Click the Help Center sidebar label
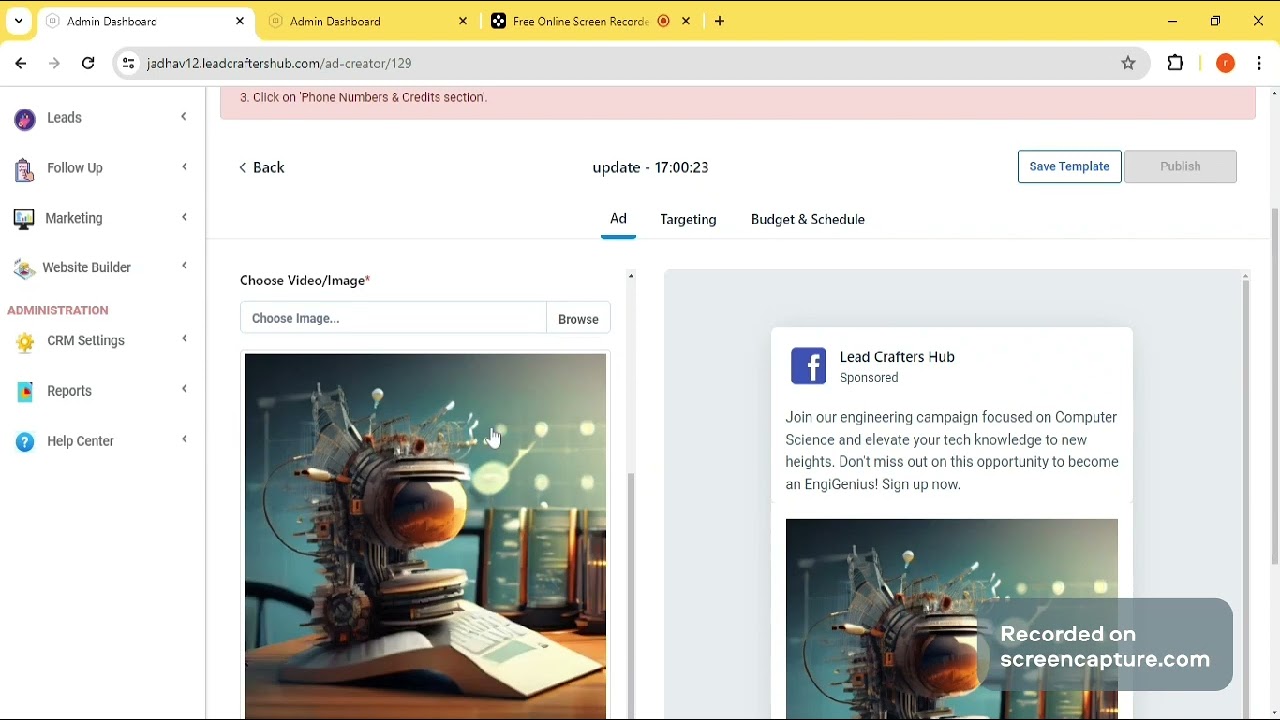The height and width of the screenshot is (720, 1280). pos(80,441)
